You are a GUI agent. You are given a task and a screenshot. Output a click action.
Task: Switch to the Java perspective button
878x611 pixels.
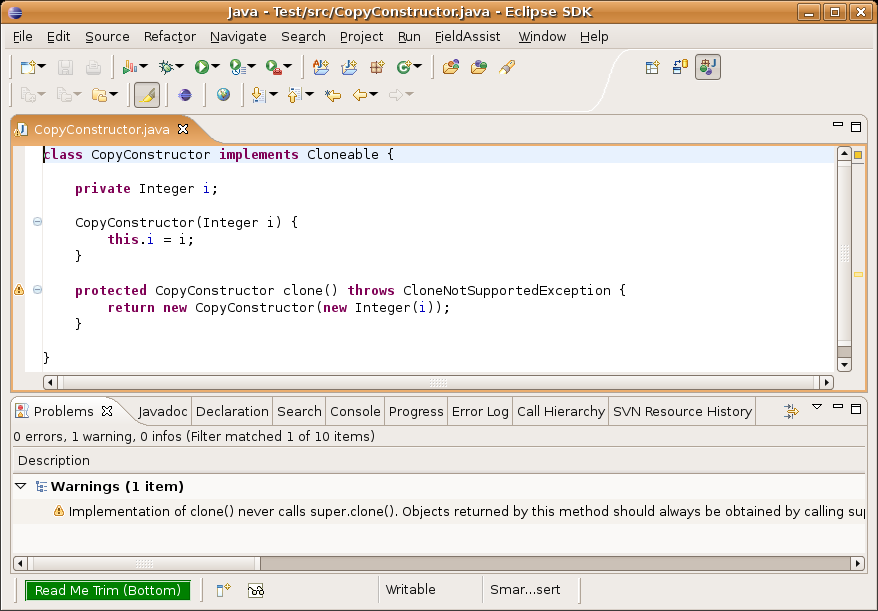click(x=708, y=67)
